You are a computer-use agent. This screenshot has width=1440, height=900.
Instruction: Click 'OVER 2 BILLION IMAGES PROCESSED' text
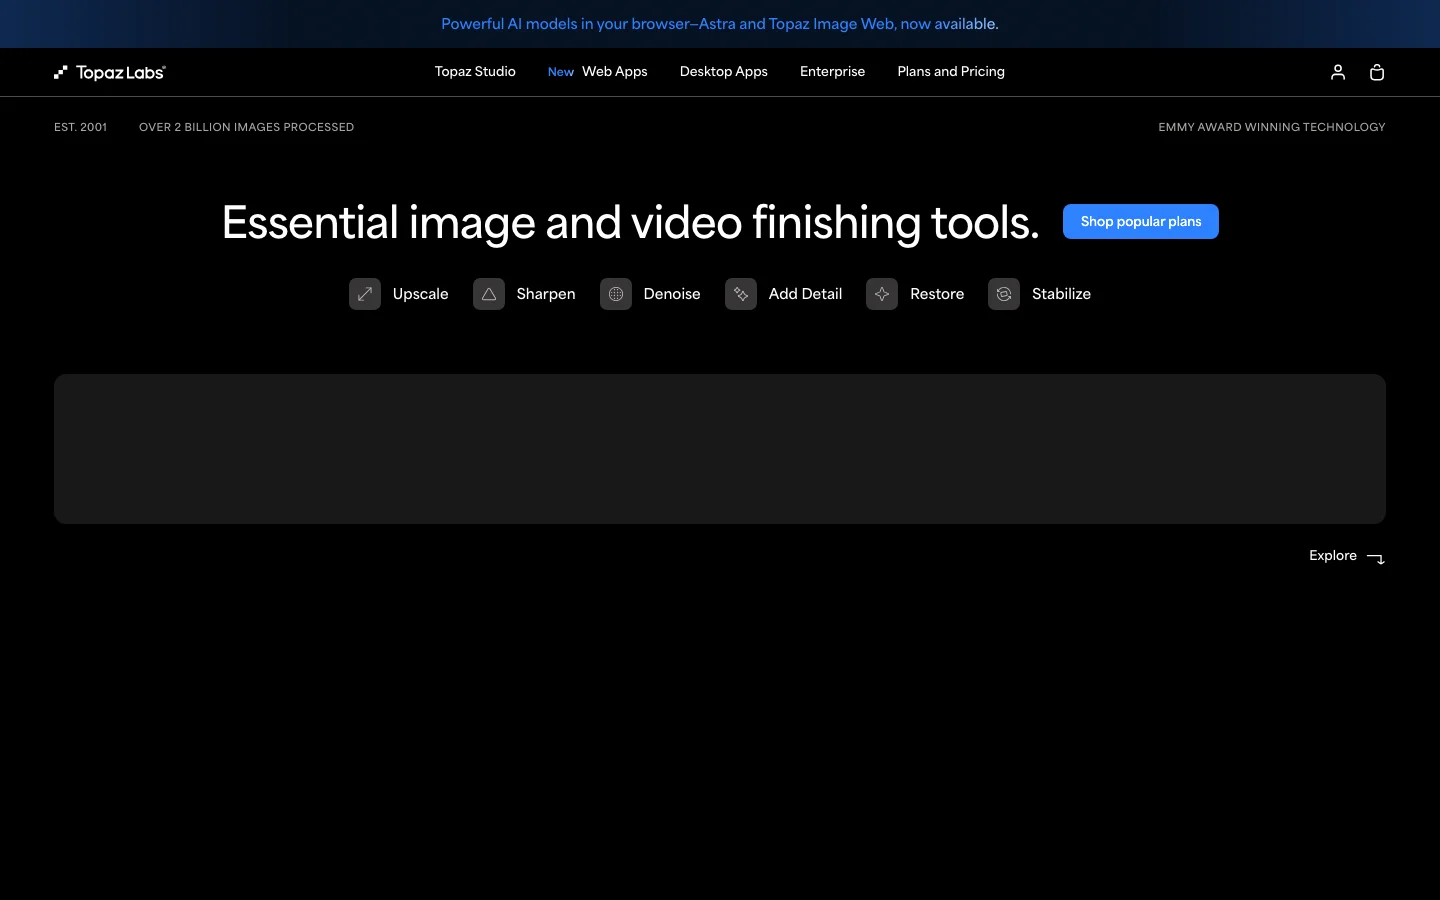tap(246, 127)
